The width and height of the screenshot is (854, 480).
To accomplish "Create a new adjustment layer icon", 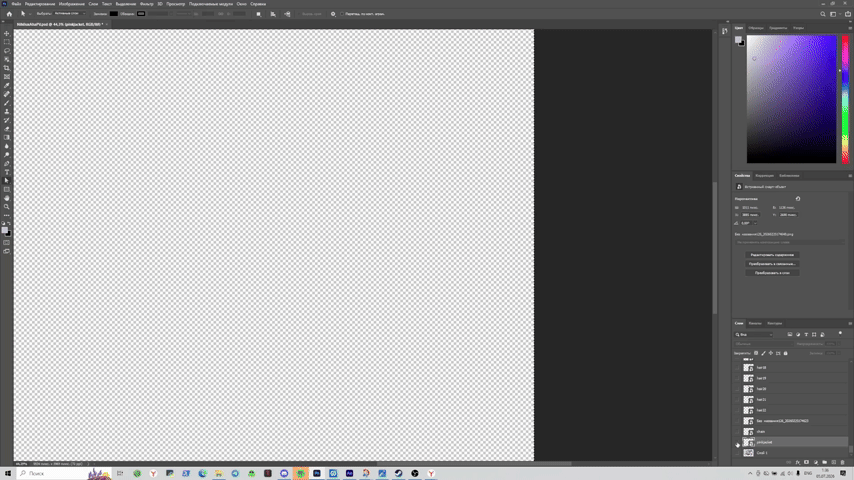I will pyautogui.click(x=815, y=463).
